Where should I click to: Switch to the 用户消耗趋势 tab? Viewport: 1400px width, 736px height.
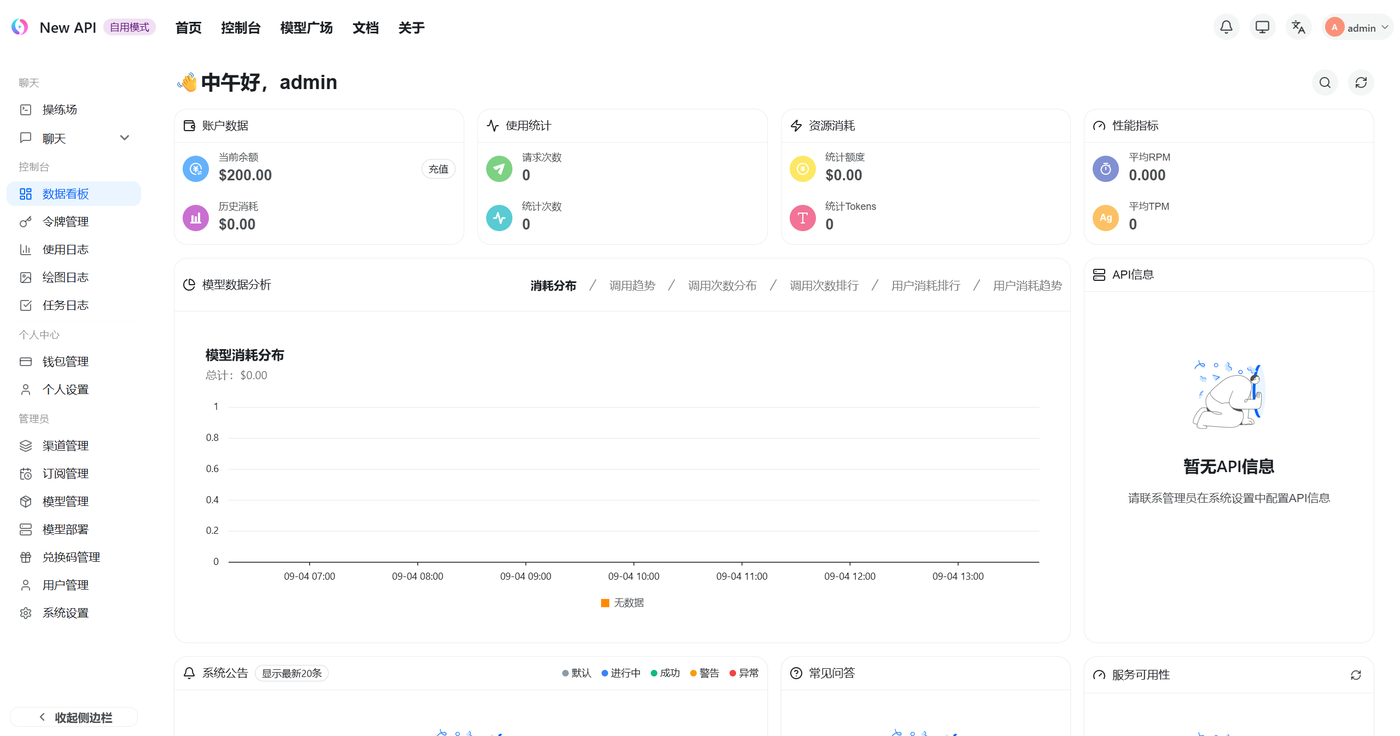(x=1027, y=286)
